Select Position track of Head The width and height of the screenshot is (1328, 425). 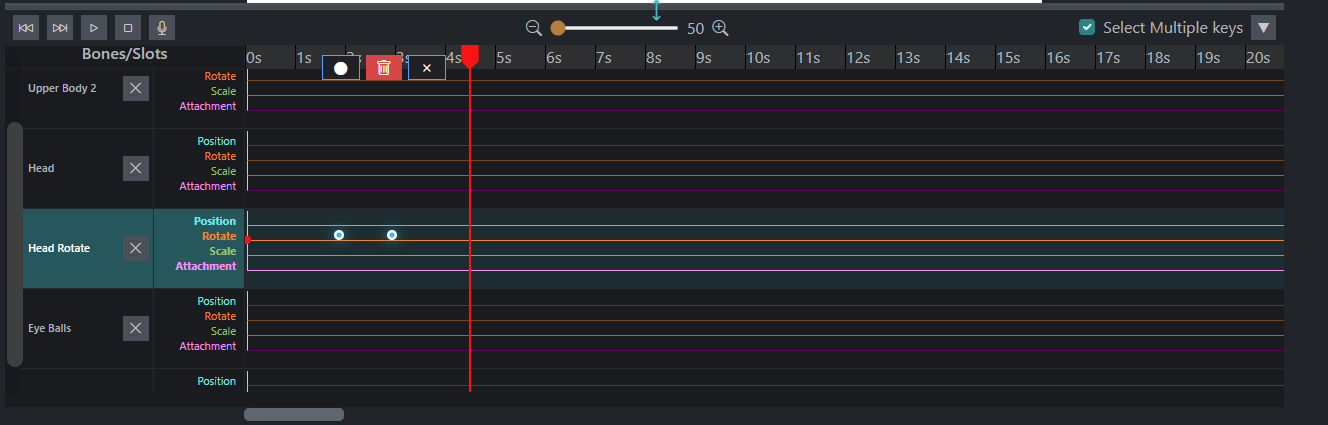point(216,141)
